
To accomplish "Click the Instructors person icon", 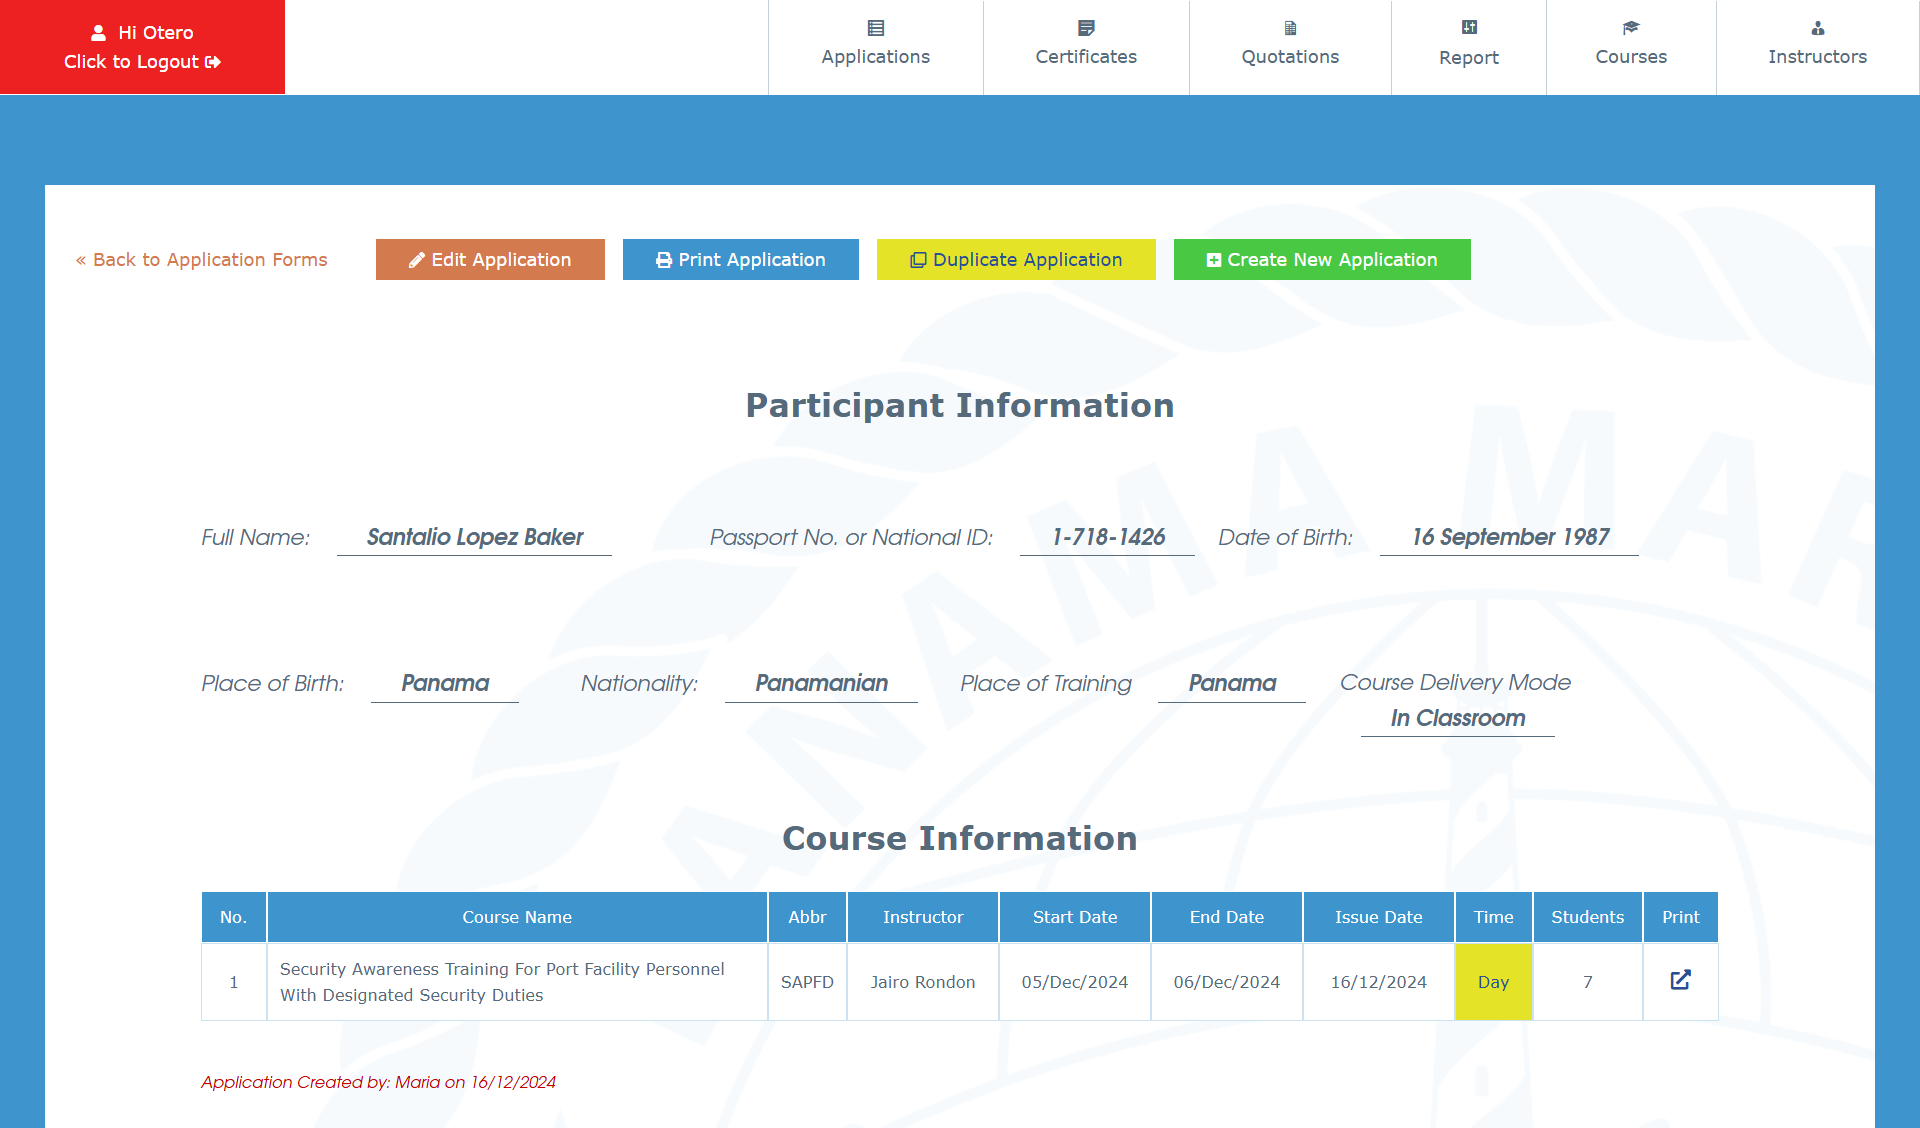I will tap(1818, 28).
